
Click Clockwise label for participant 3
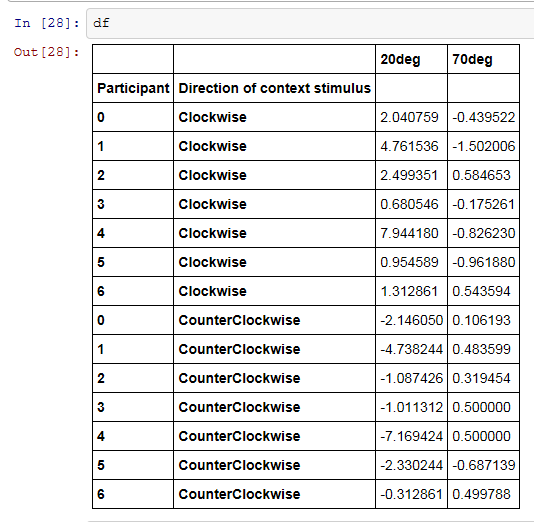[213, 204]
